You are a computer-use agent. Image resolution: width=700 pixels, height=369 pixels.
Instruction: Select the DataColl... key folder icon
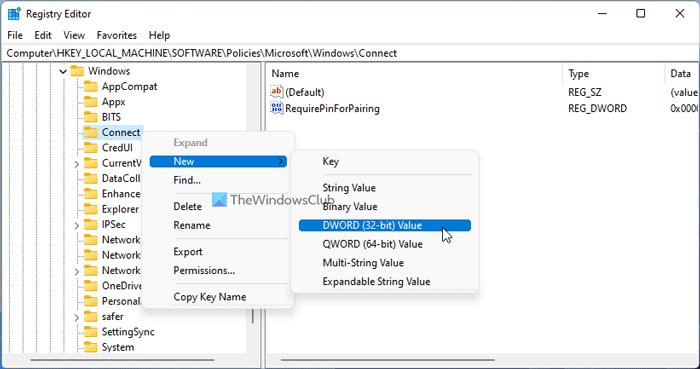coord(91,178)
